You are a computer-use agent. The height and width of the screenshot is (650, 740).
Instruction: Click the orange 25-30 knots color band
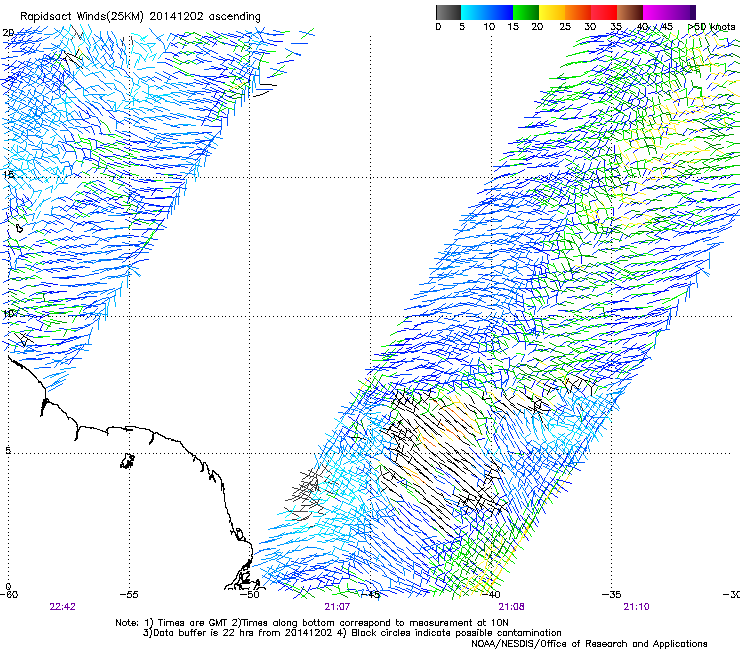pyautogui.click(x=578, y=12)
